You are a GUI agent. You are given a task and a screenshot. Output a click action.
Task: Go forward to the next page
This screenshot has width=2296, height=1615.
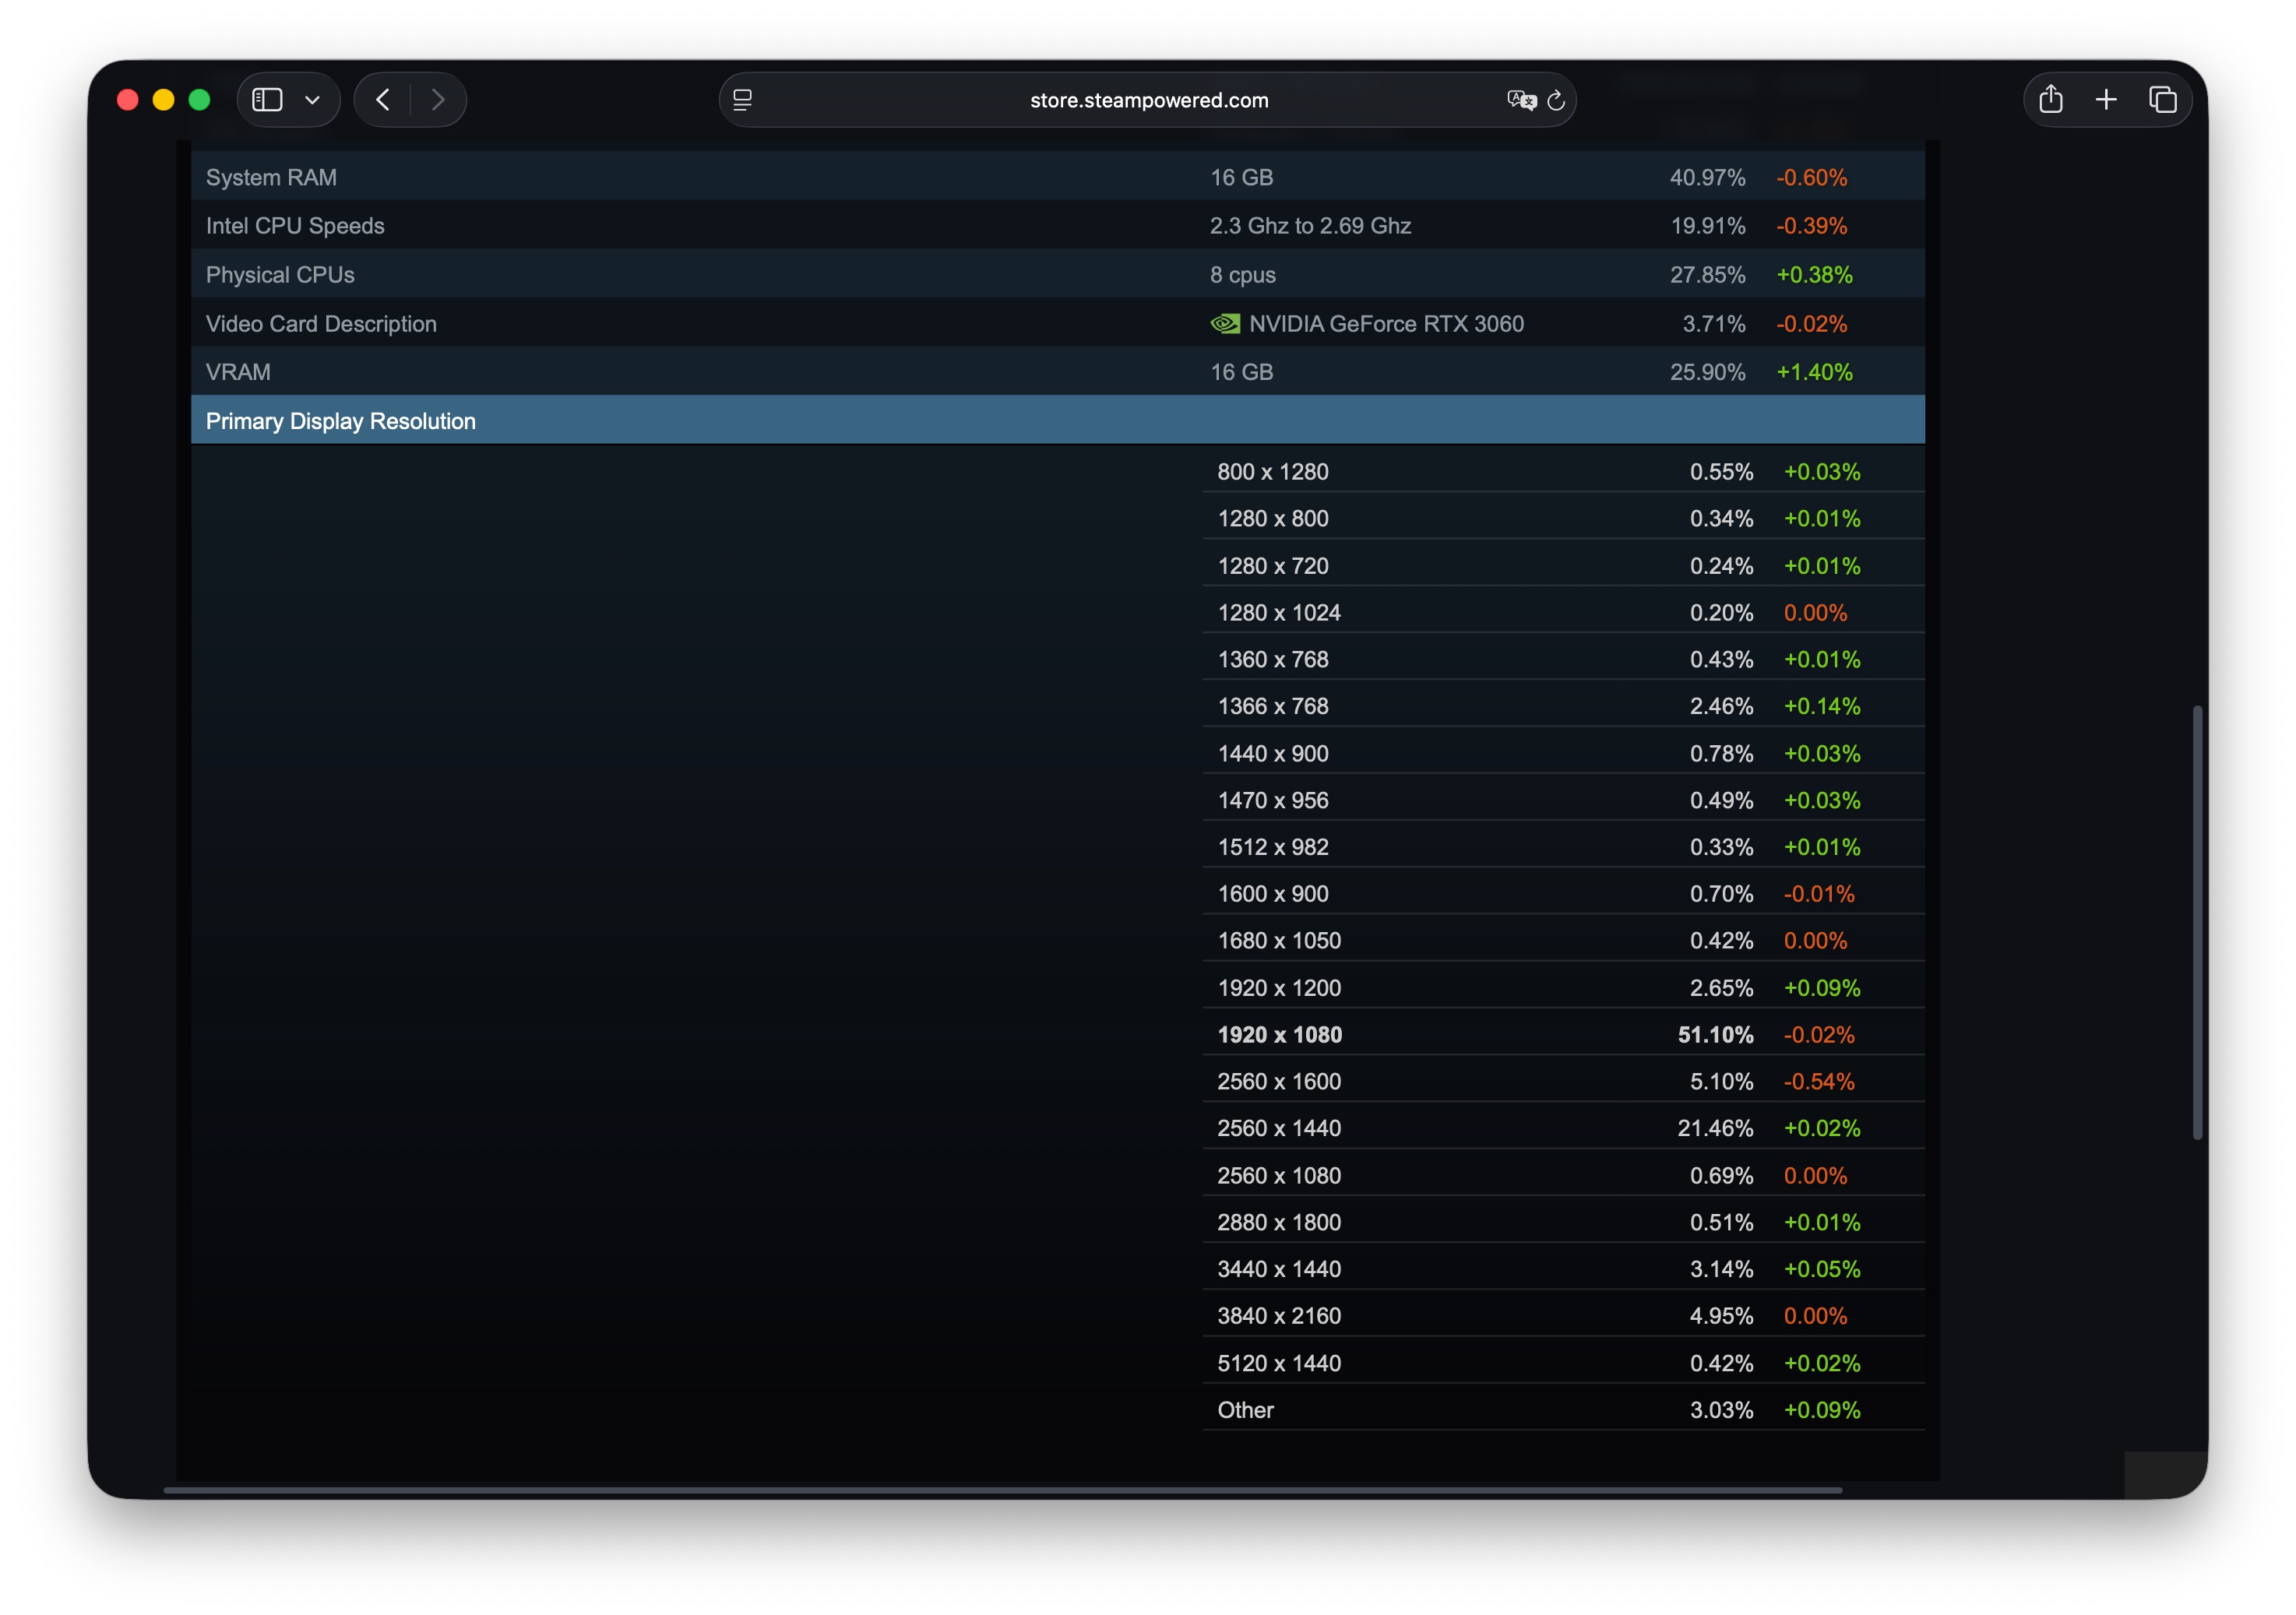coord(437,100)
